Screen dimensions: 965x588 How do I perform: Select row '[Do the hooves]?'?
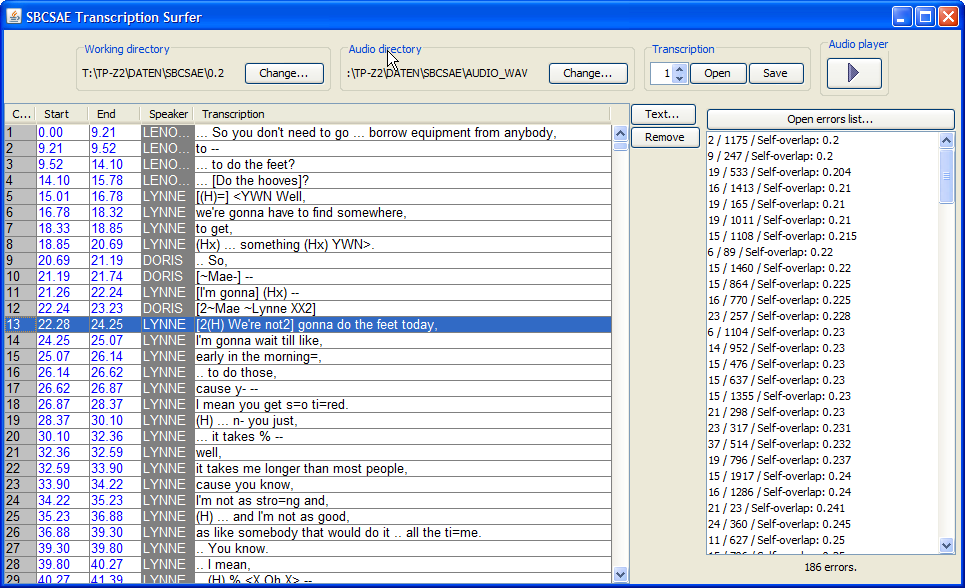click(308, 180)
